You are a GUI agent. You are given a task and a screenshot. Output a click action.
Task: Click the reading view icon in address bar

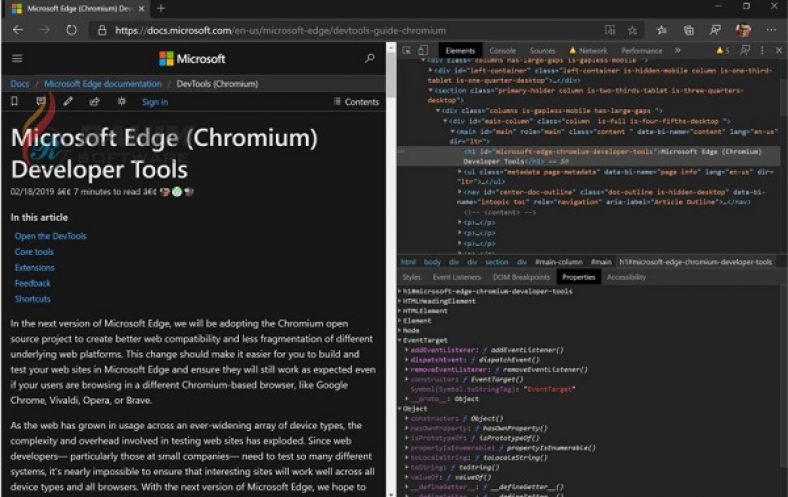tap(610, 30)
